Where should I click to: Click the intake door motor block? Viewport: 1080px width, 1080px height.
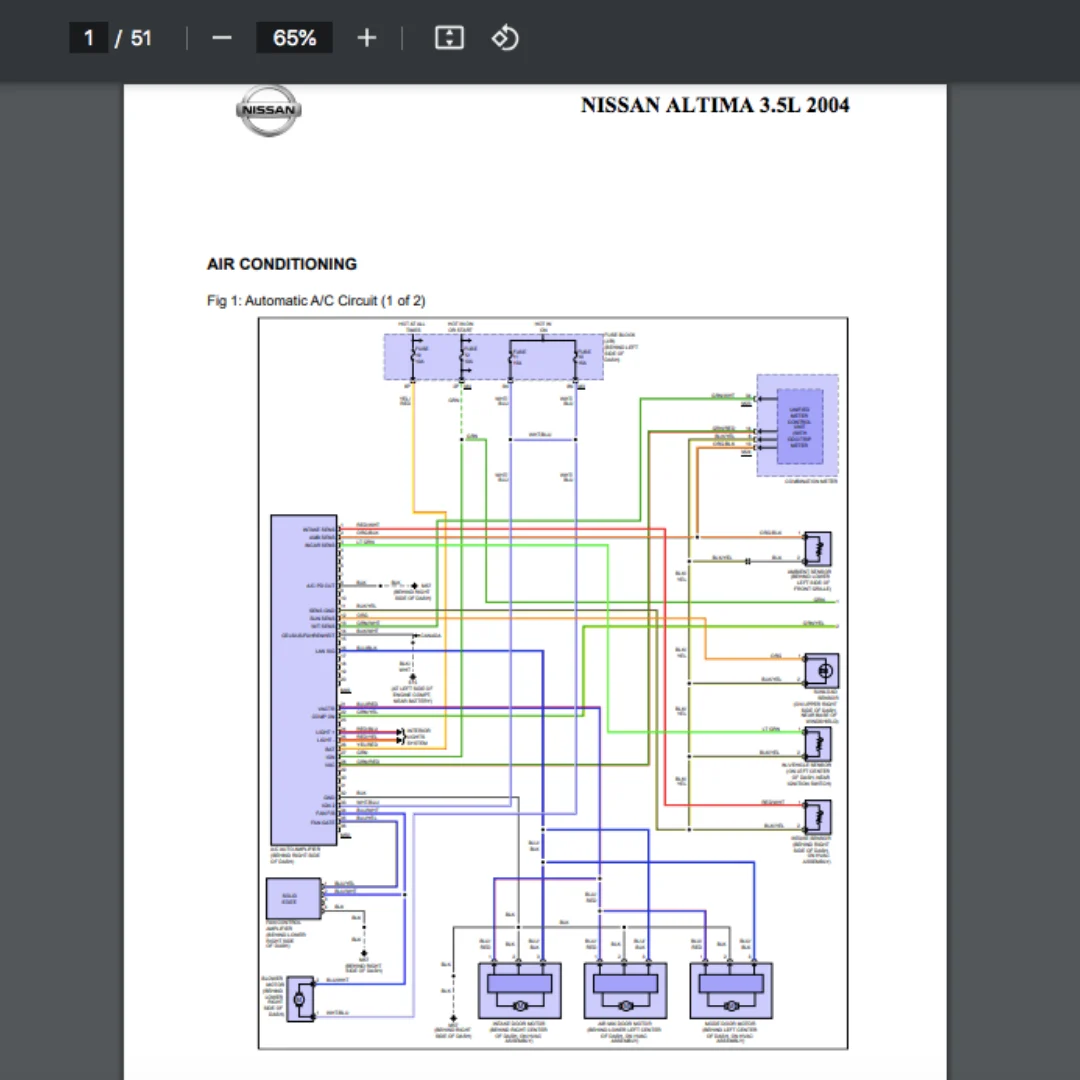pyautogui.click(x=519, y=990)
